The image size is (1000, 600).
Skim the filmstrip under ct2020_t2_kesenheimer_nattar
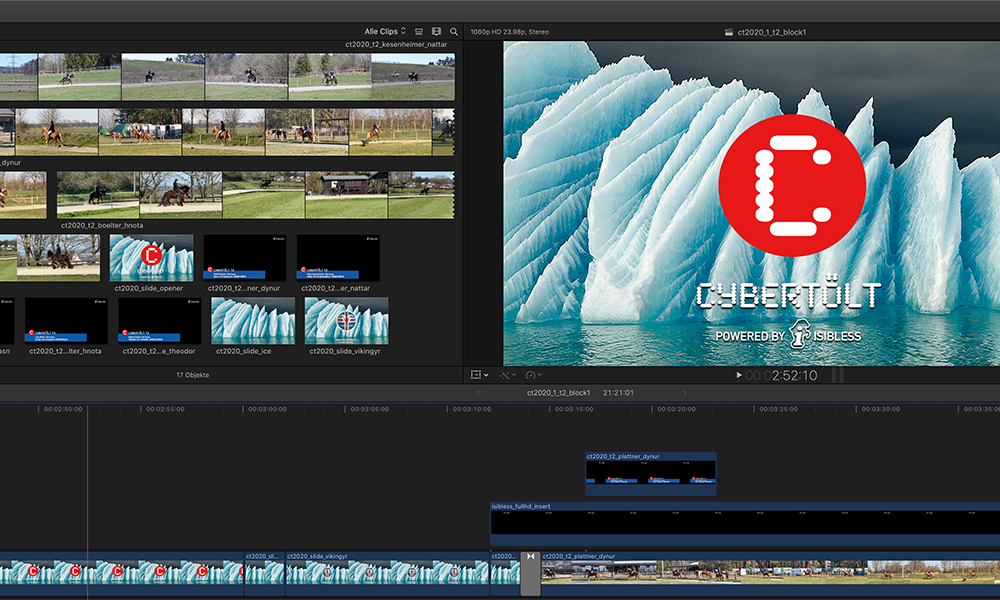(x=227, y=77)
